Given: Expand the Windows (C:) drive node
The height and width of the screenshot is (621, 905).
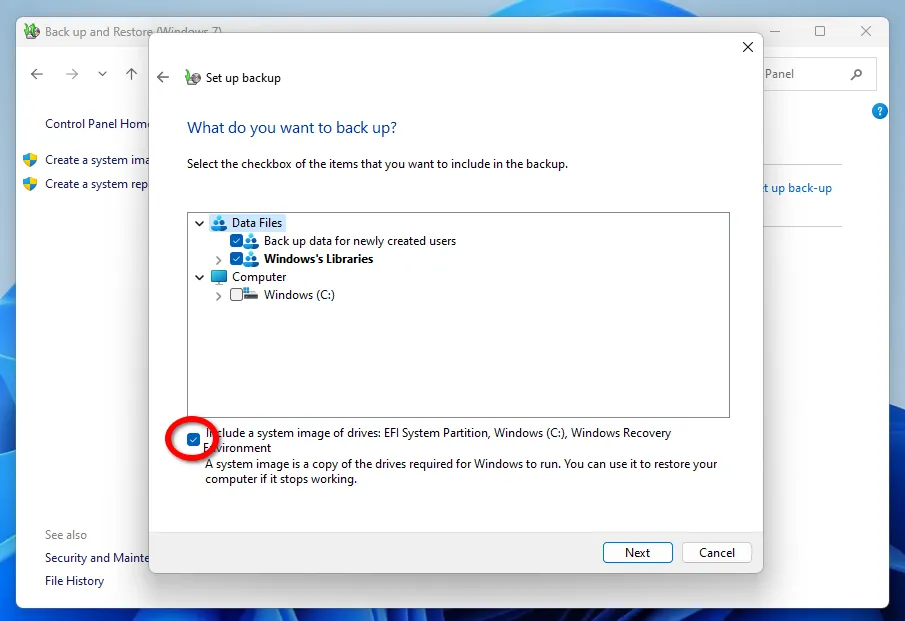Looking at the screenshot, I should pos(218,295).
